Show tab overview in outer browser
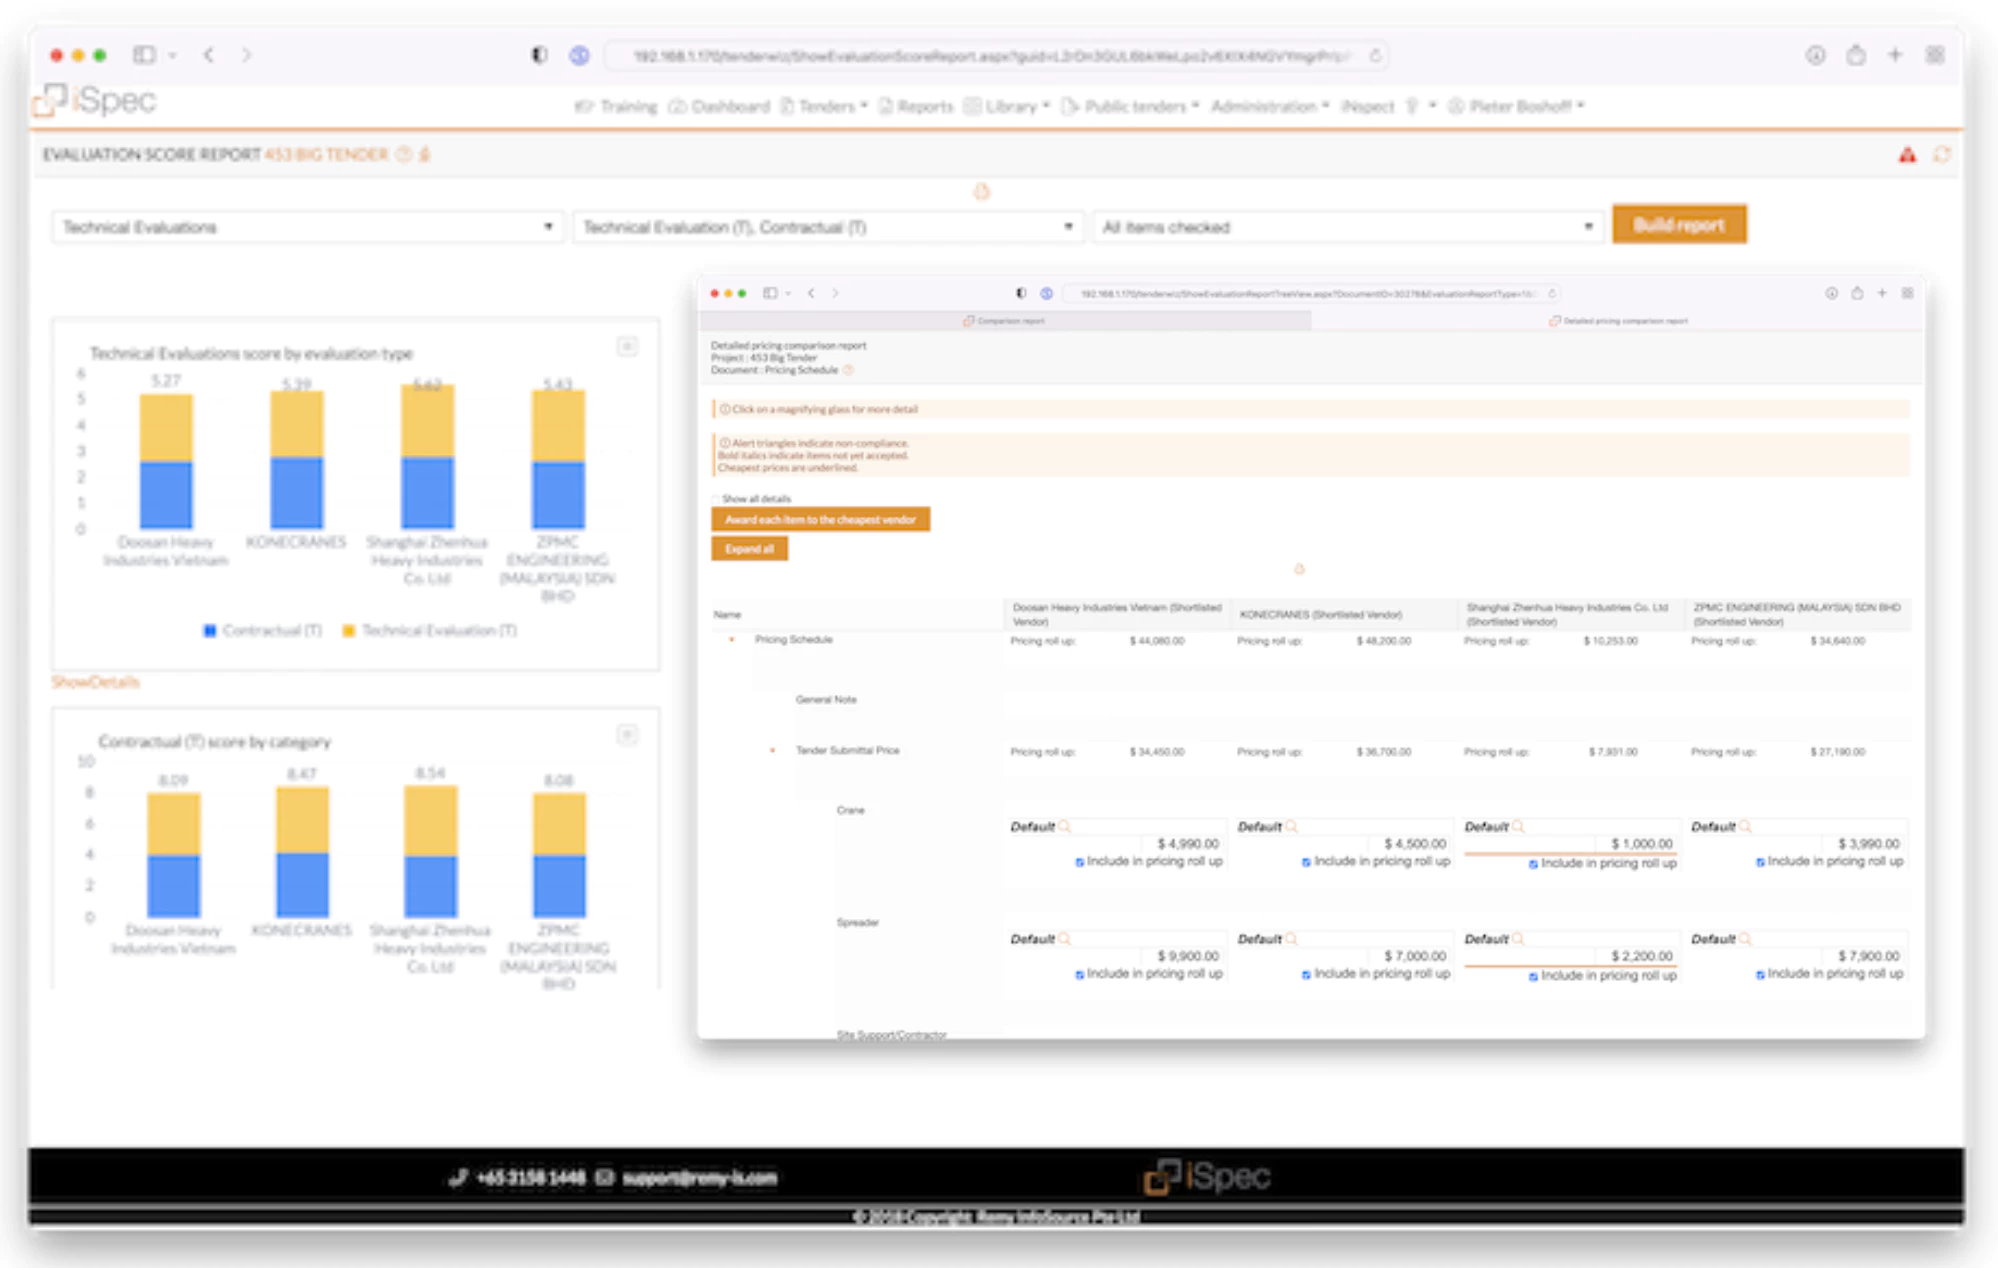 [x=1936, y=55]
